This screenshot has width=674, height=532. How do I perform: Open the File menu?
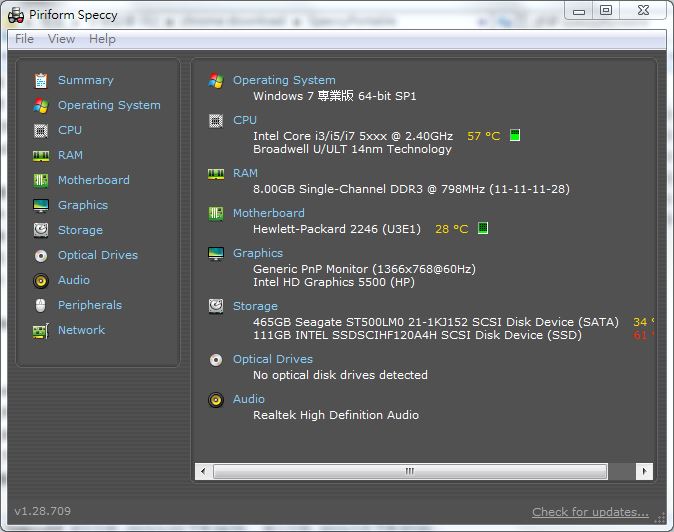(25, 39)
